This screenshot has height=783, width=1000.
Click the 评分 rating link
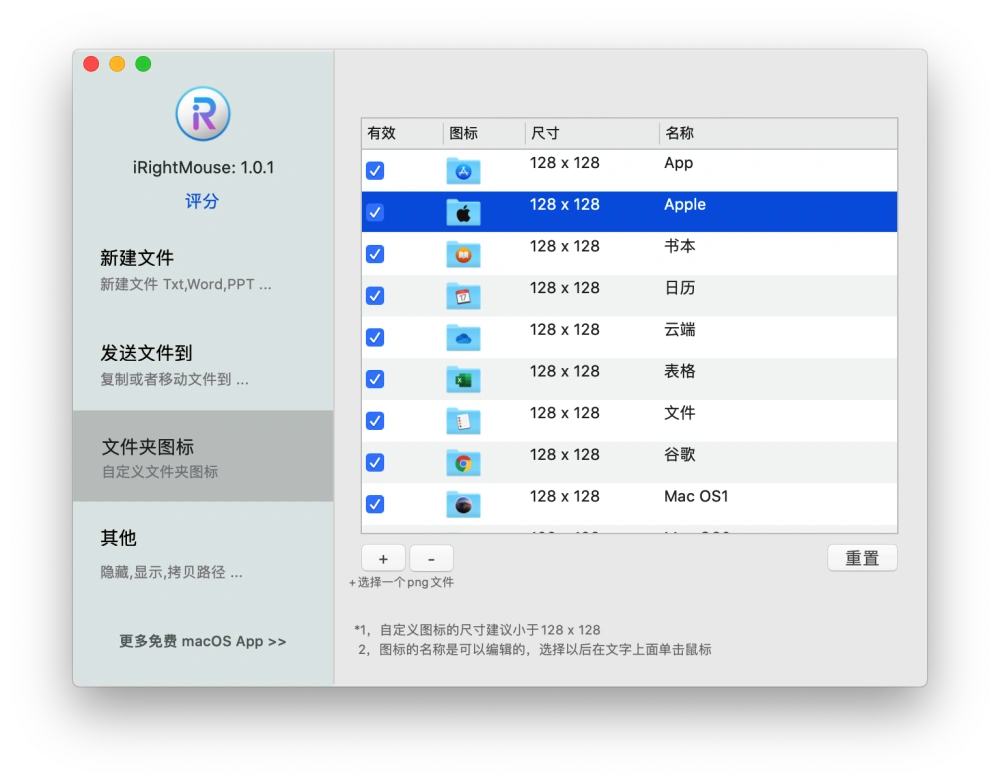coord(202,201)
